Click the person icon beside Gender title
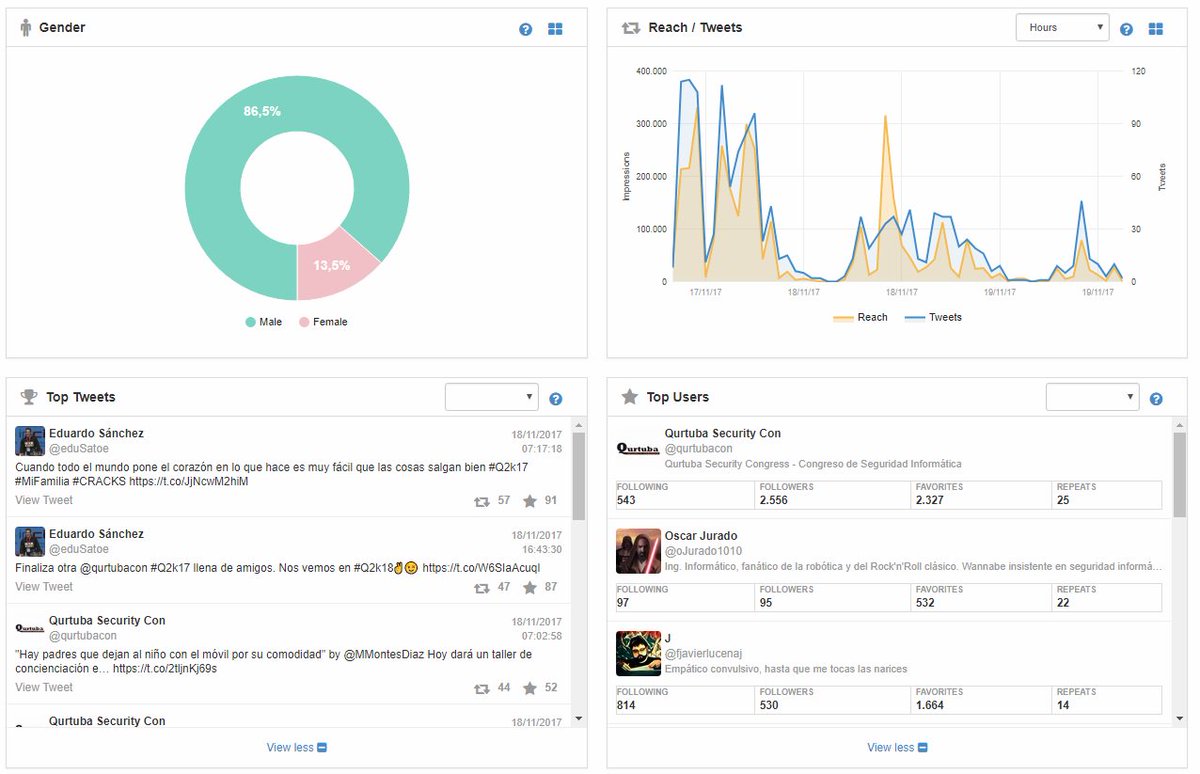 26,28
